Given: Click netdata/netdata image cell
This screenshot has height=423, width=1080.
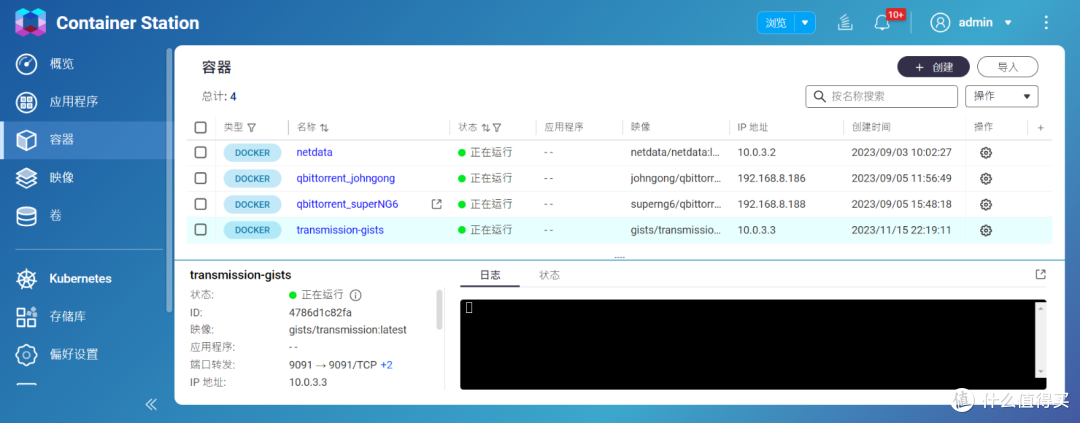Looking at the screenshot, I should (x=675, y=153).
